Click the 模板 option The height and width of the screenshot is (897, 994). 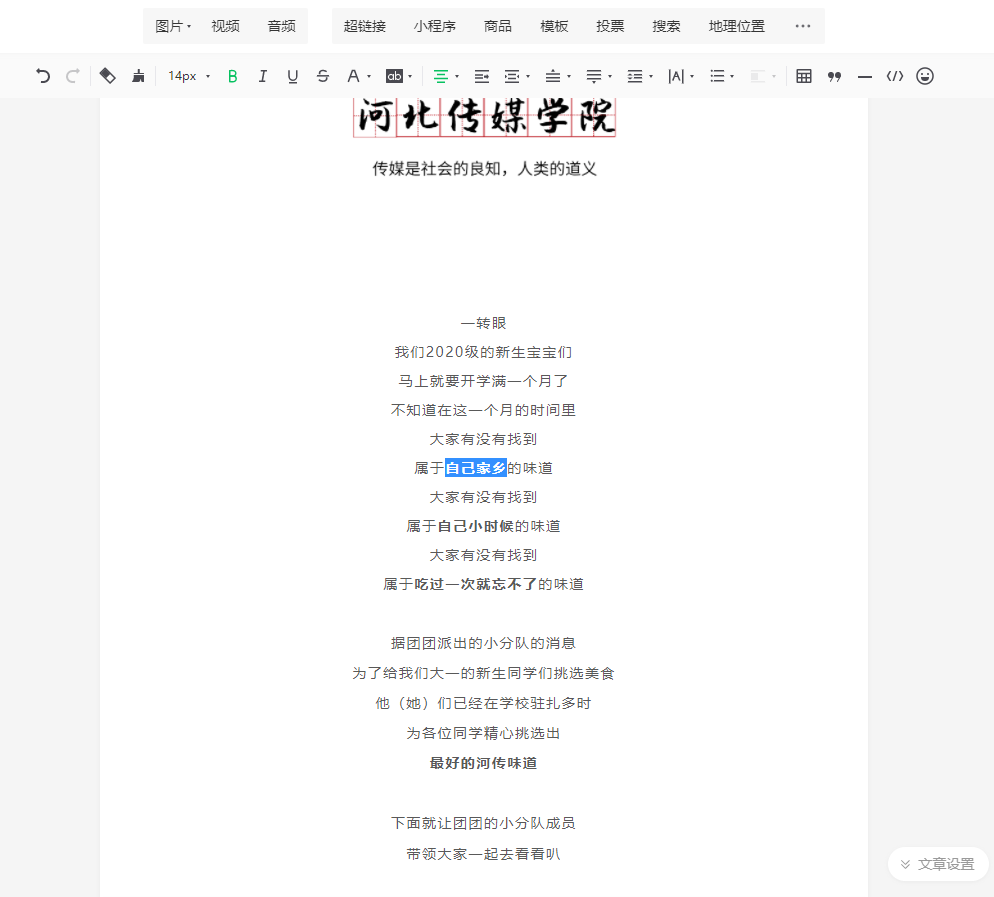tap(554, 26)
